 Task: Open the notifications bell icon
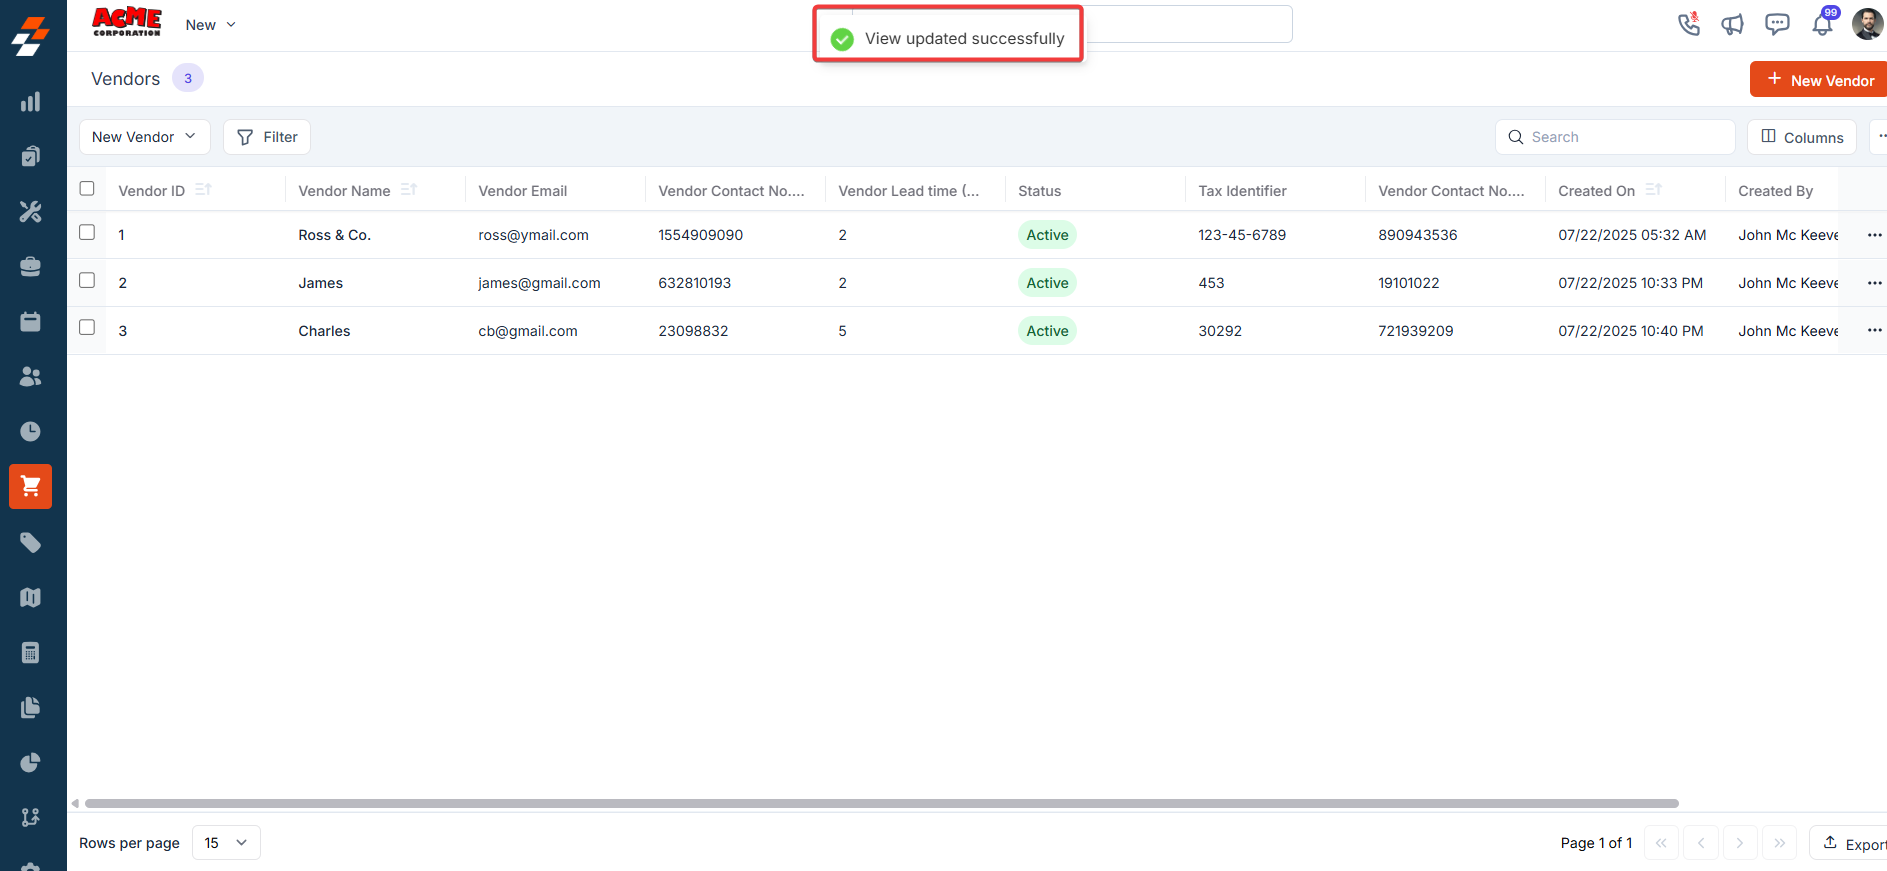pos(1823,23)
